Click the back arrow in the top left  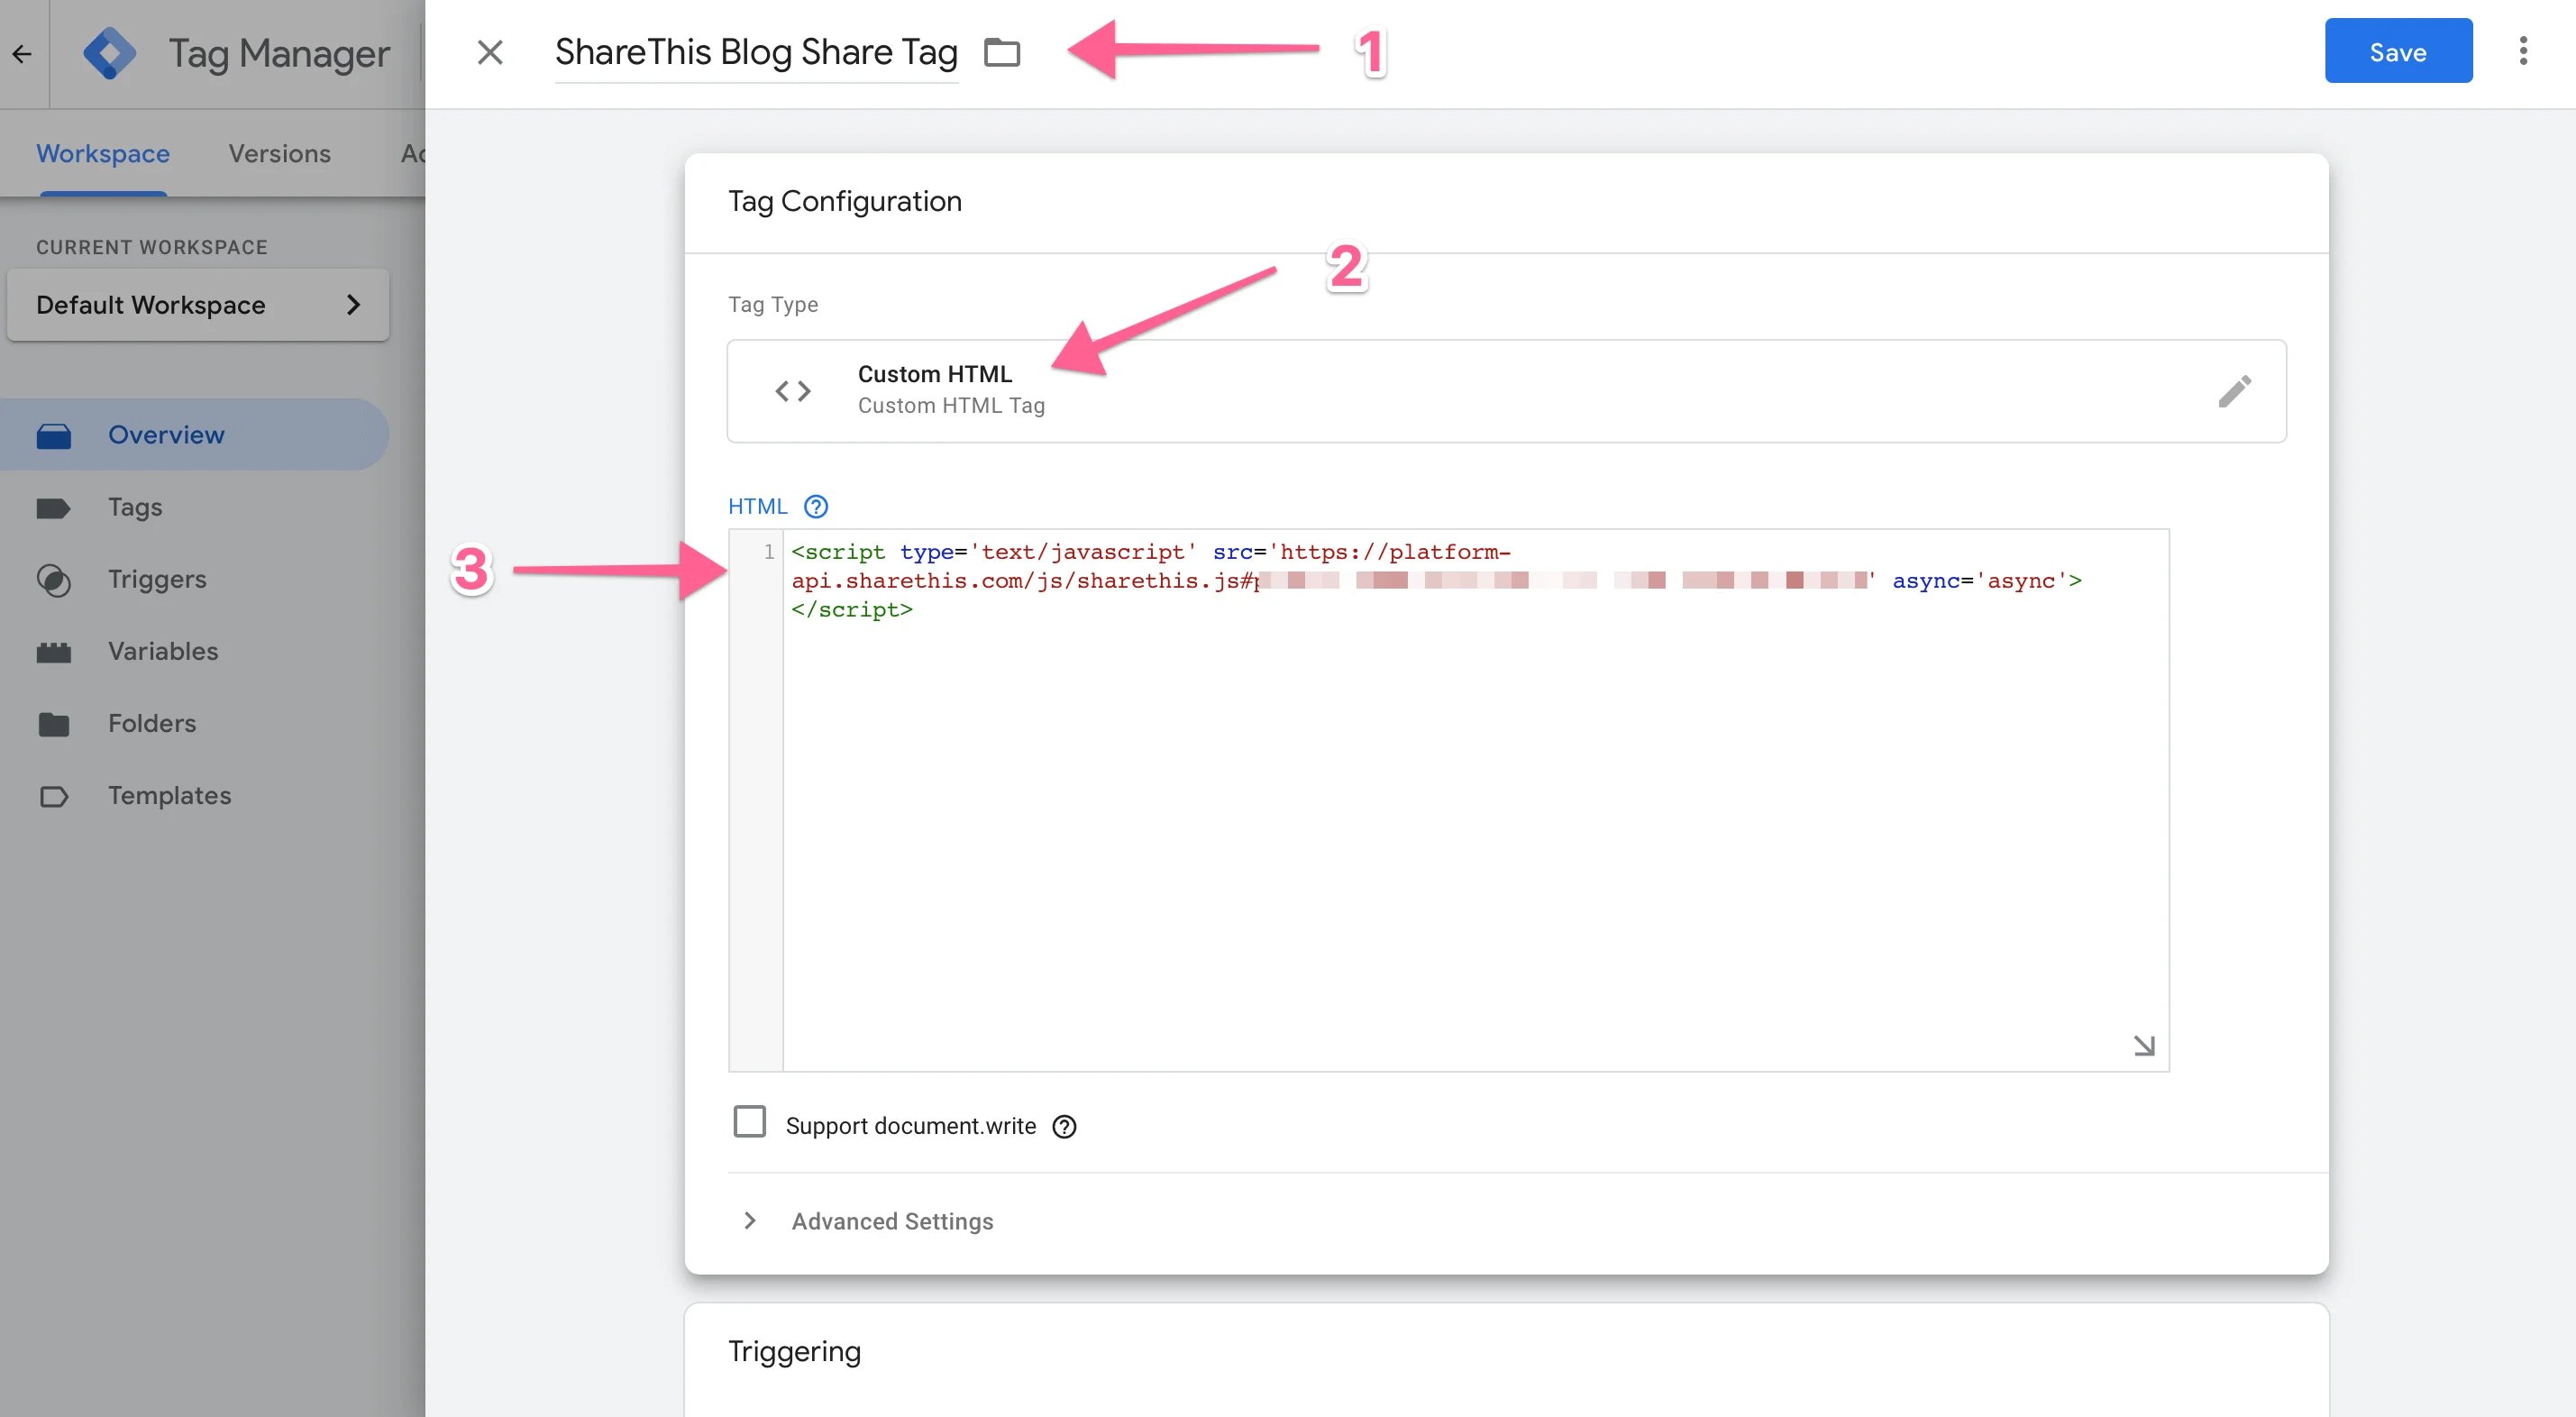(x=22, y=54)
